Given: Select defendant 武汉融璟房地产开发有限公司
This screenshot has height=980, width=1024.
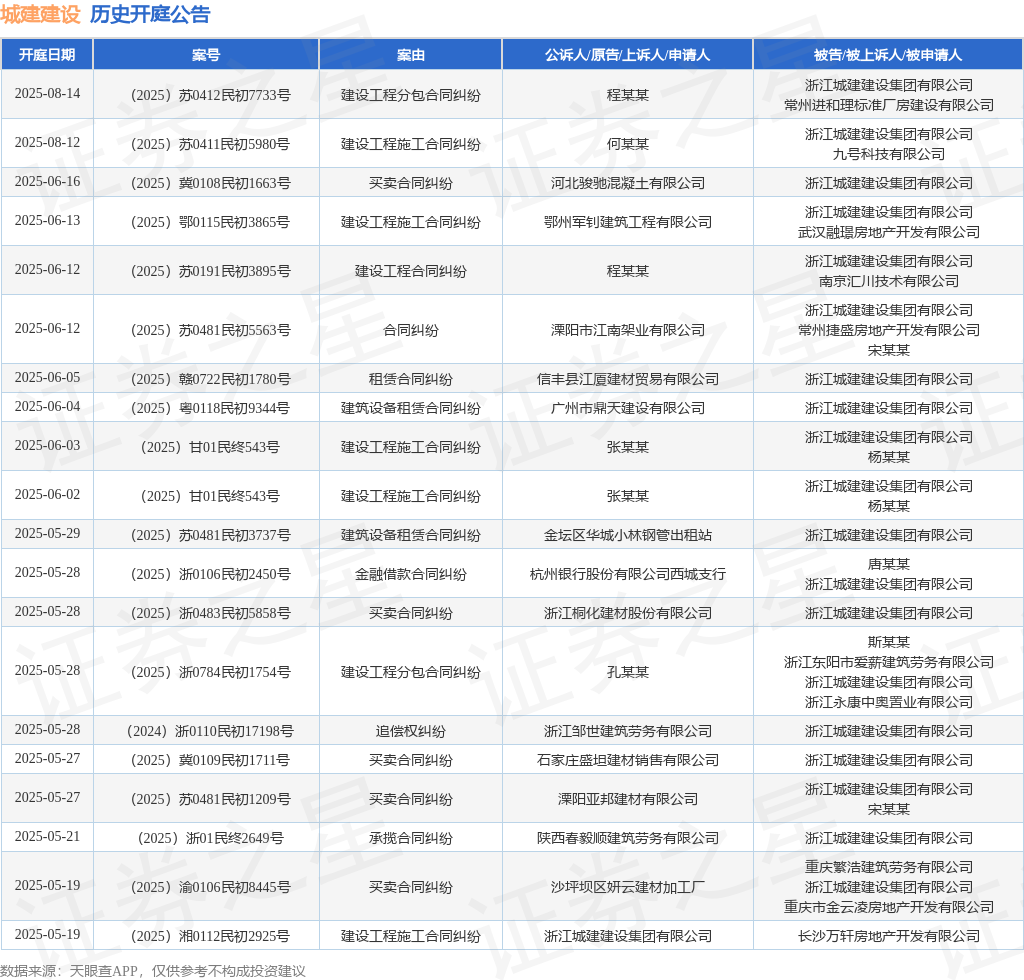Looking at the screenshot, I should 889,232.
